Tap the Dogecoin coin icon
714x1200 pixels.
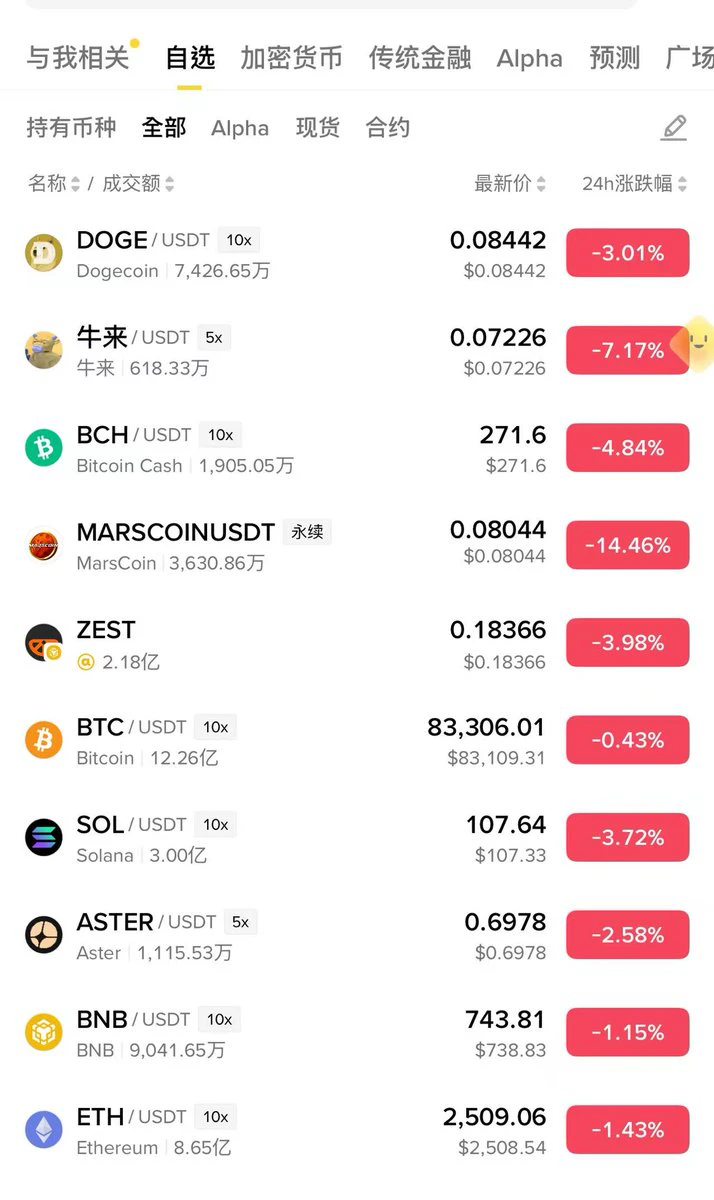(x=44, y=252)
